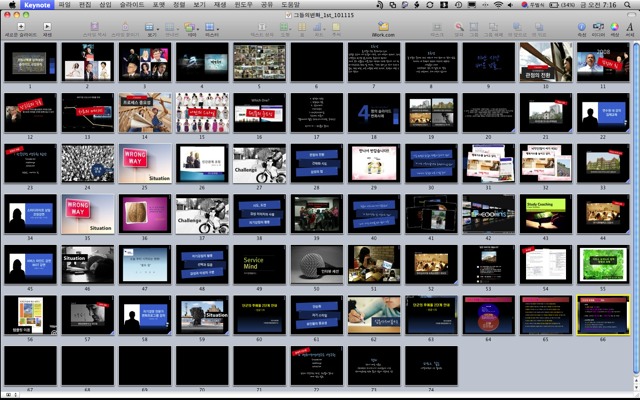Click the 스타일 붙이기 paste style icon
The image size is (640, 400).
125,27
